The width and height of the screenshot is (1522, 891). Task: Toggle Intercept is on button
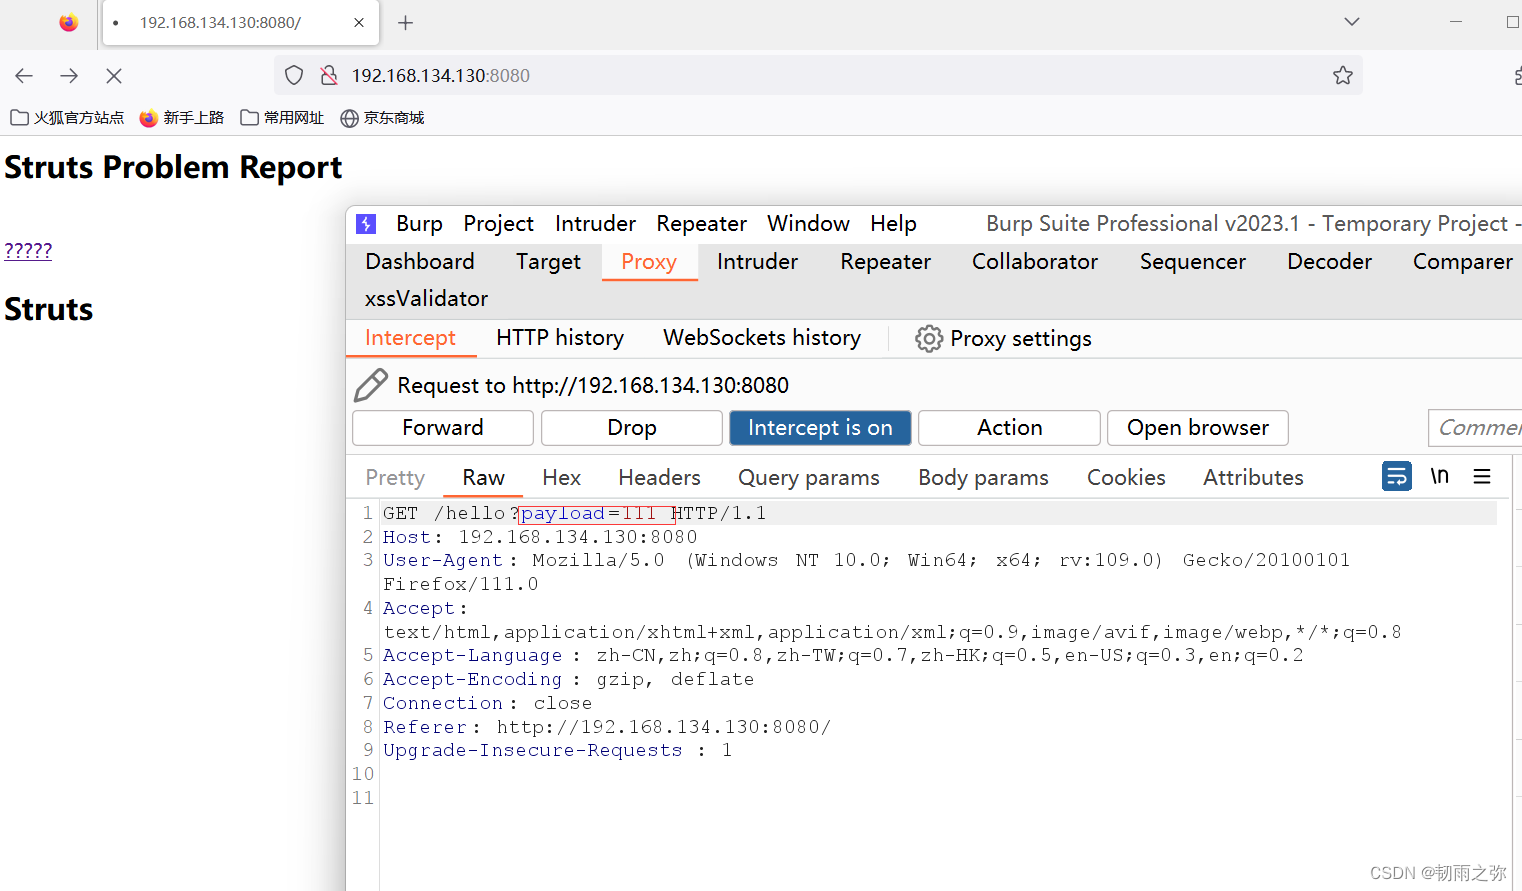[x=820, y=427]
